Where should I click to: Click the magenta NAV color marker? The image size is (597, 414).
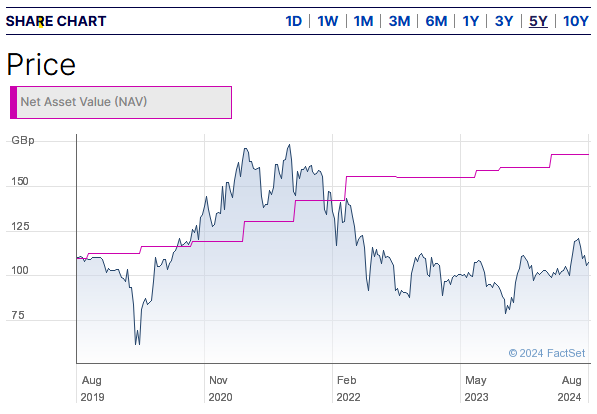[13, 102]
